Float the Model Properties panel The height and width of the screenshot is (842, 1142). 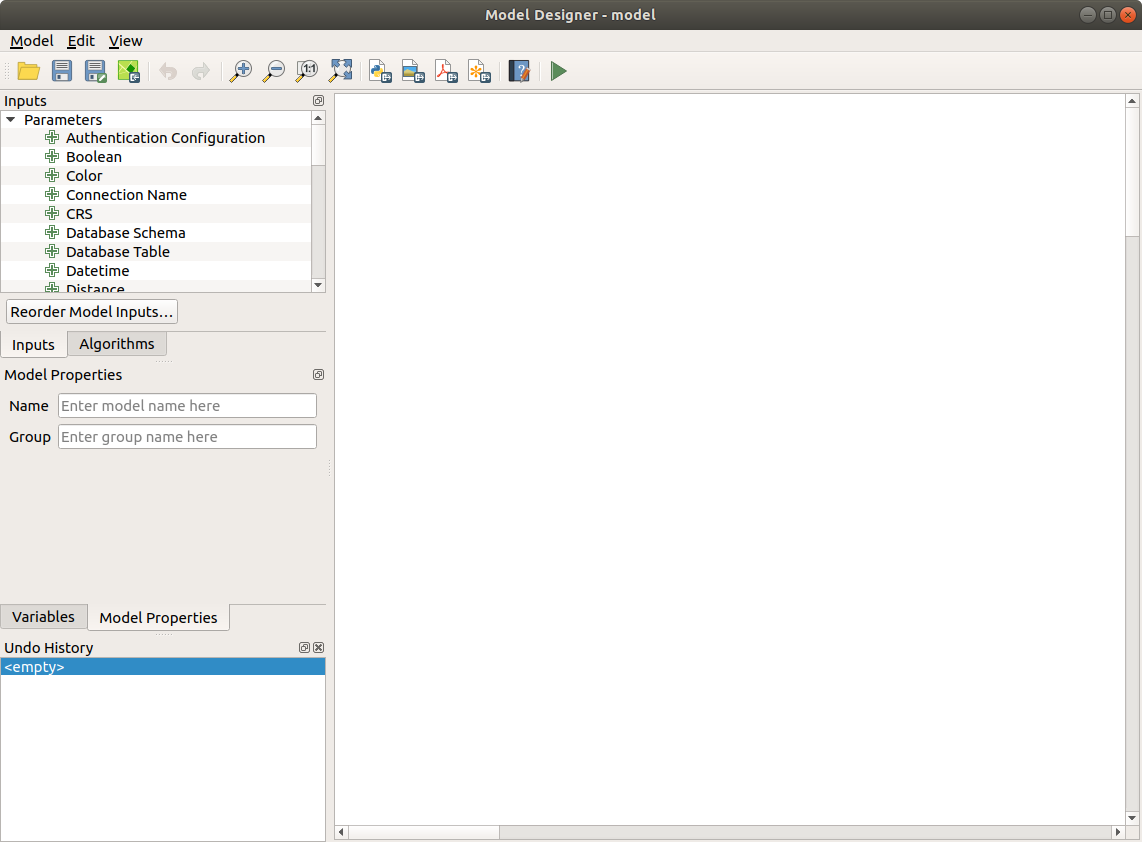[318, 375]
